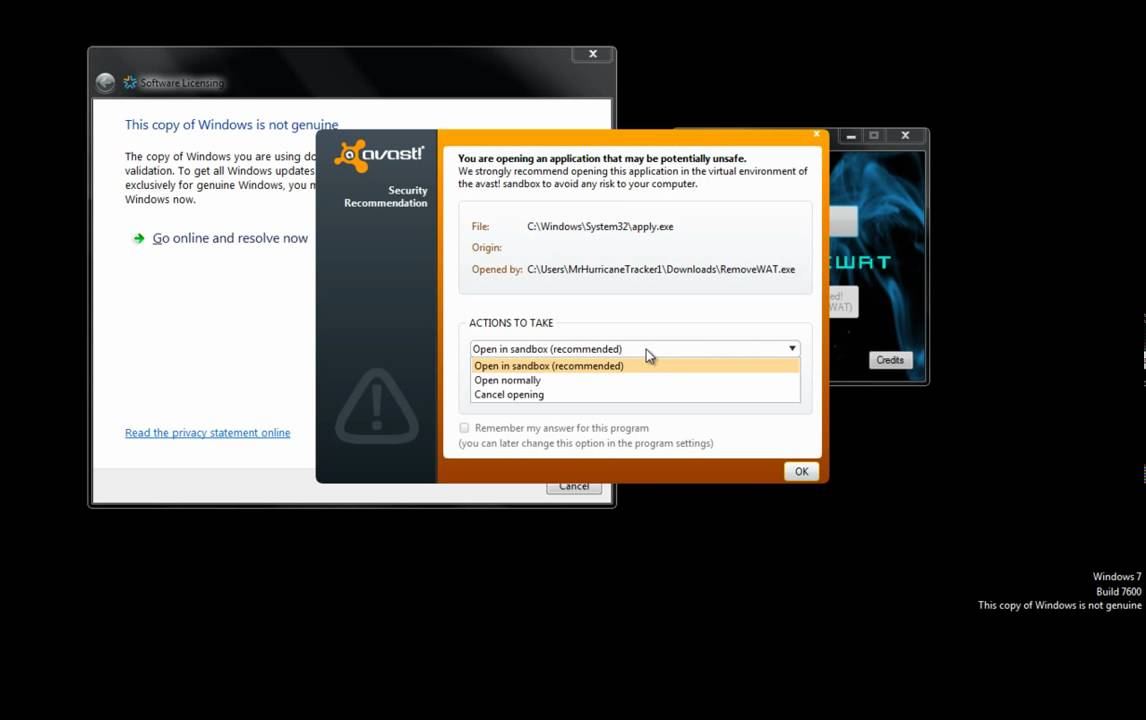Collapse the actions dropdown arrow
Image resolution: width=1146 pixels, height=720 pixels.
(792, 349)
